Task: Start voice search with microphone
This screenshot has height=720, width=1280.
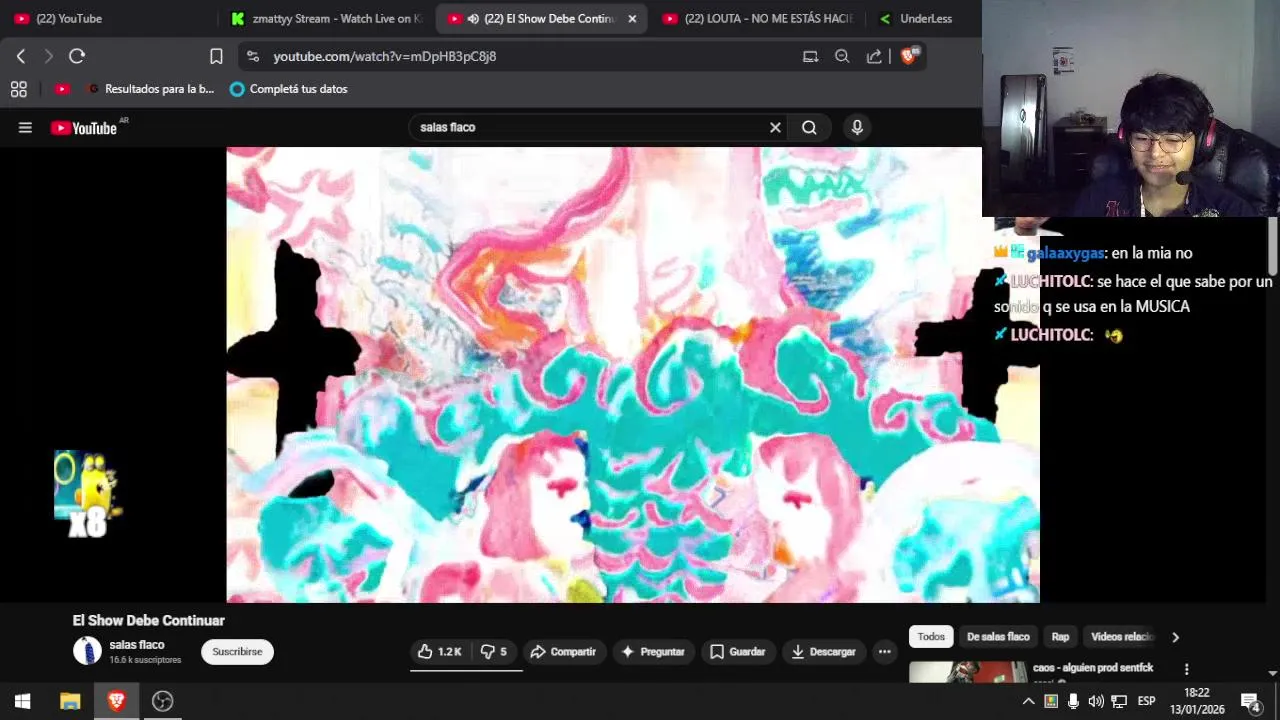Action: click(x=857, y=127)
